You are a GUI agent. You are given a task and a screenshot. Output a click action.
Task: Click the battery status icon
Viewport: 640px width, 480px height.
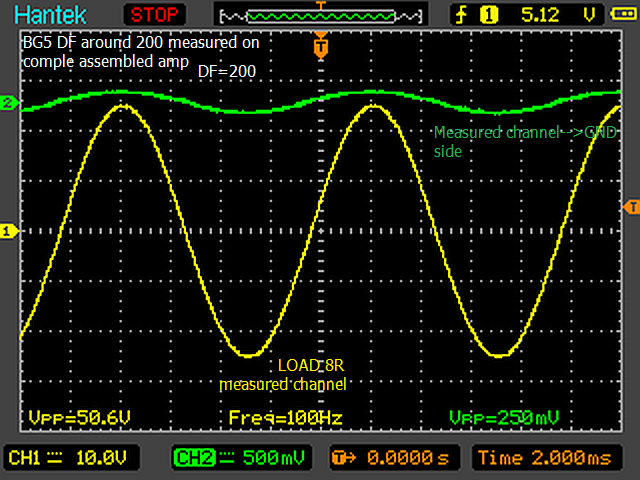[622, 14]
